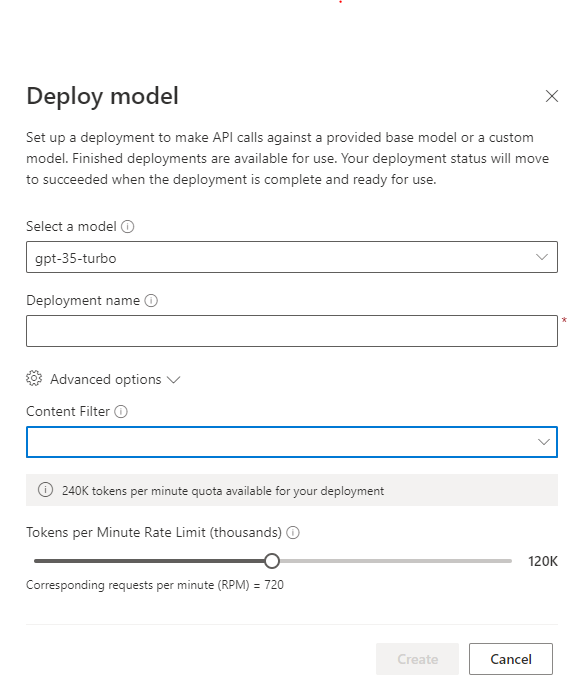Click the chevron arrow in the model selector
The image size is (582, 685).
click(542, 257)
